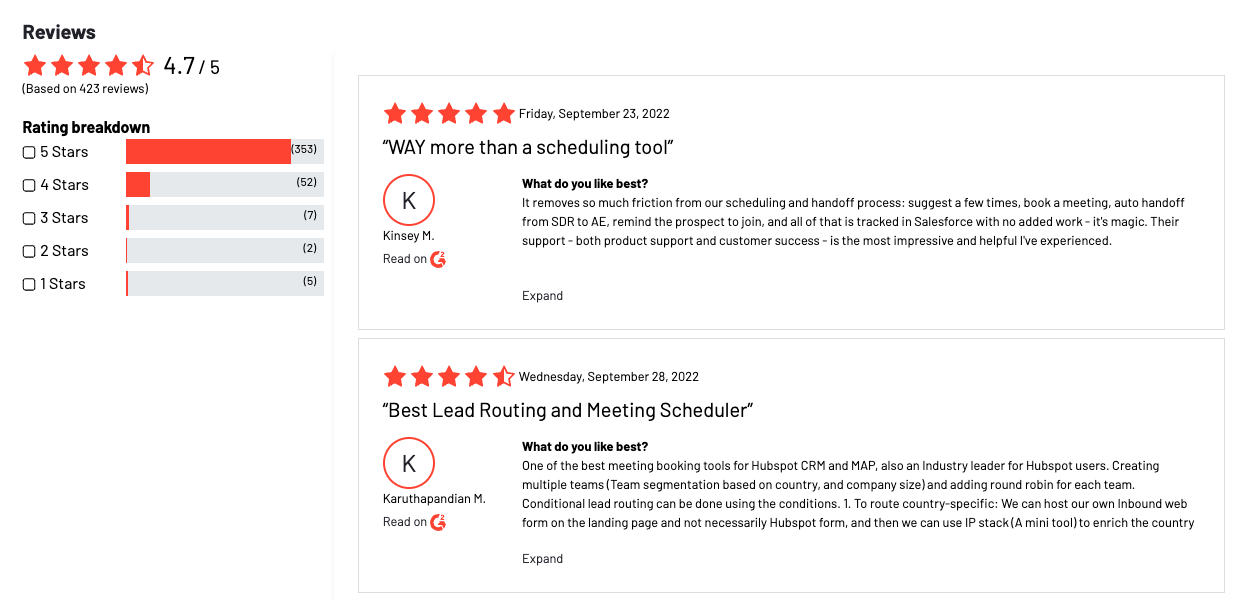Check the 5 Stars filter checkbox
Image resolution: width=1238 pixels, height=600 pixels.
(29, 153)
